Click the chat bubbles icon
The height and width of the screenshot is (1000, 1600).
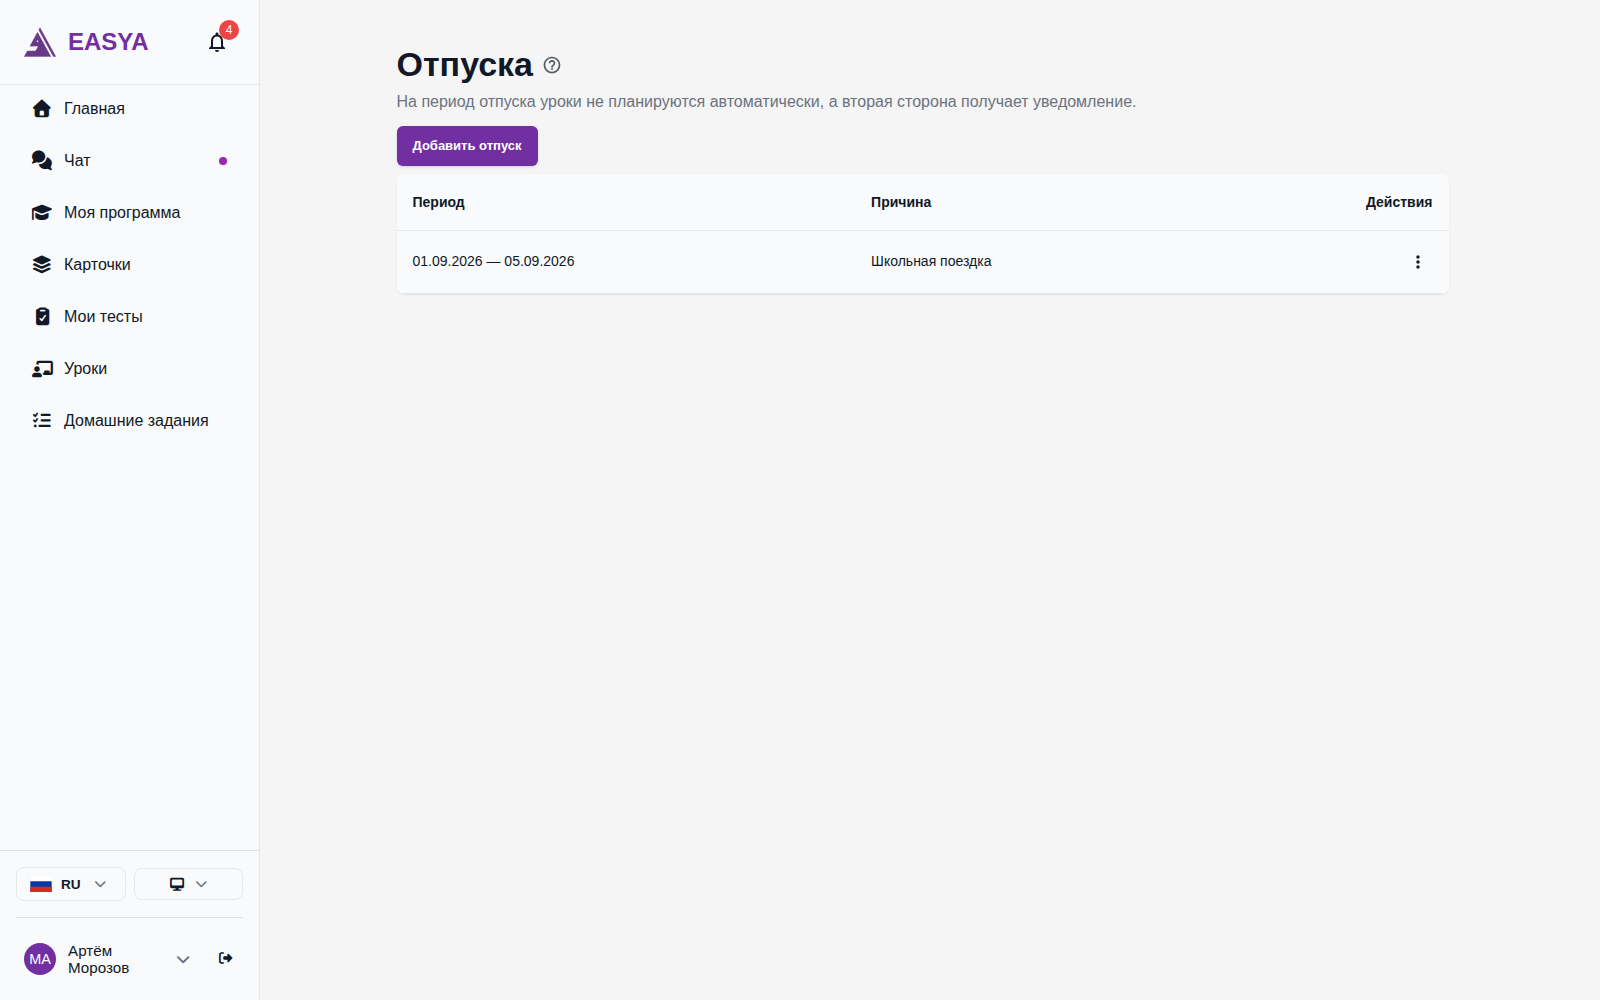coord(41,160)
